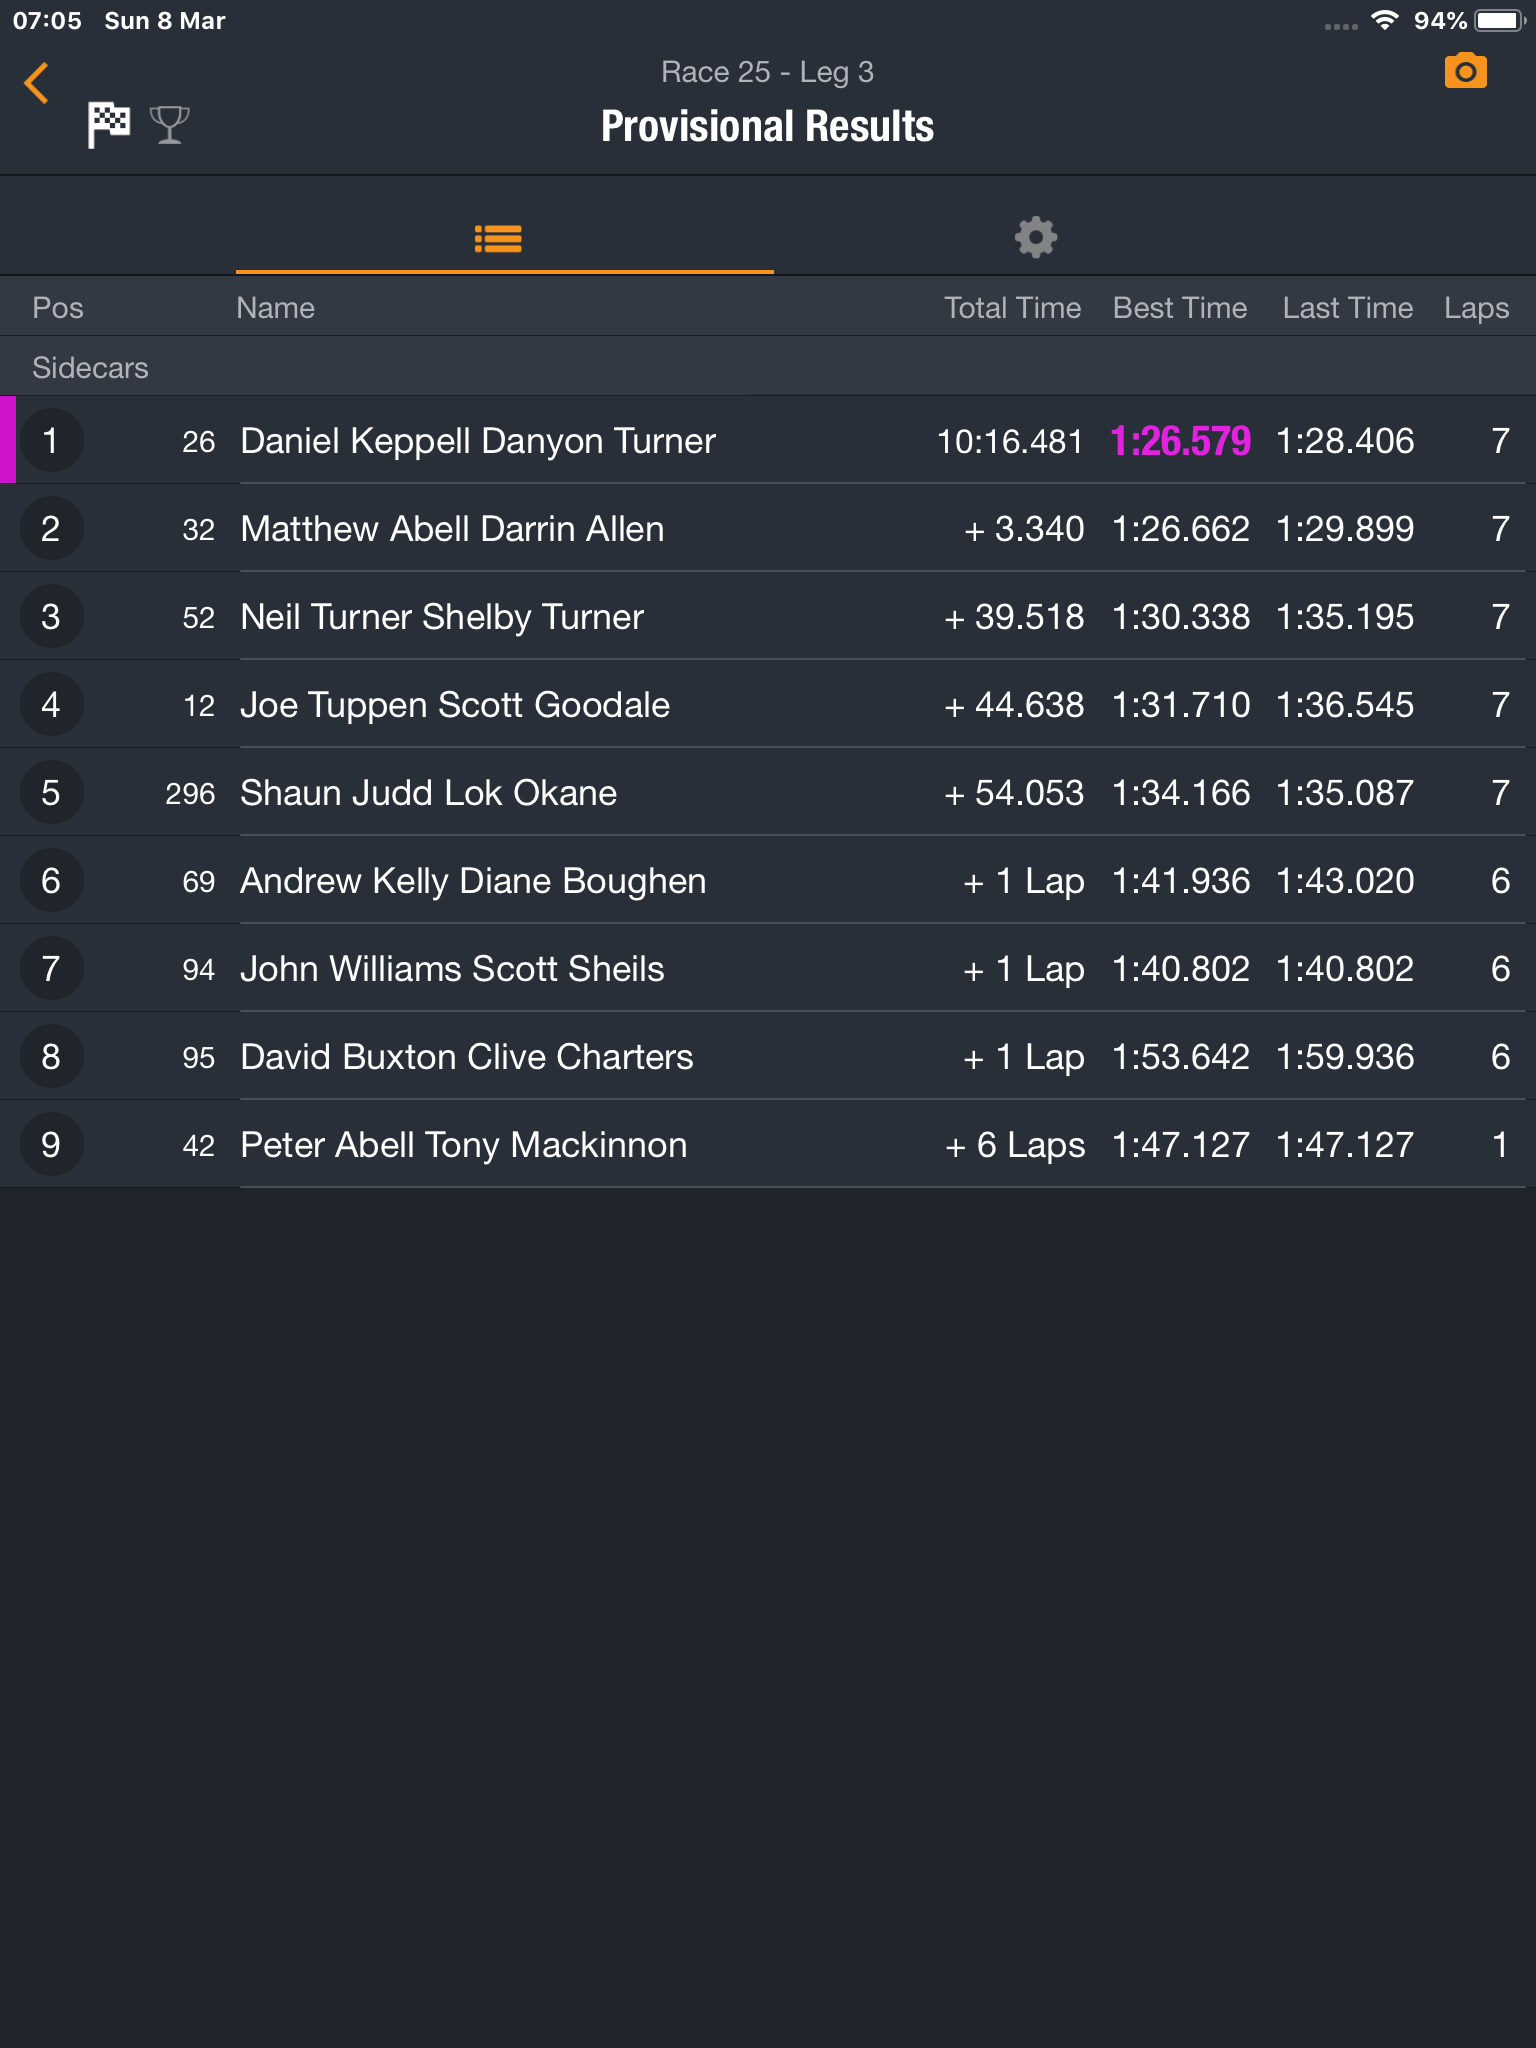This screenshot has width=1536, height=2048.
Task: Sort by the Pos column header
Action: point(58,307)
